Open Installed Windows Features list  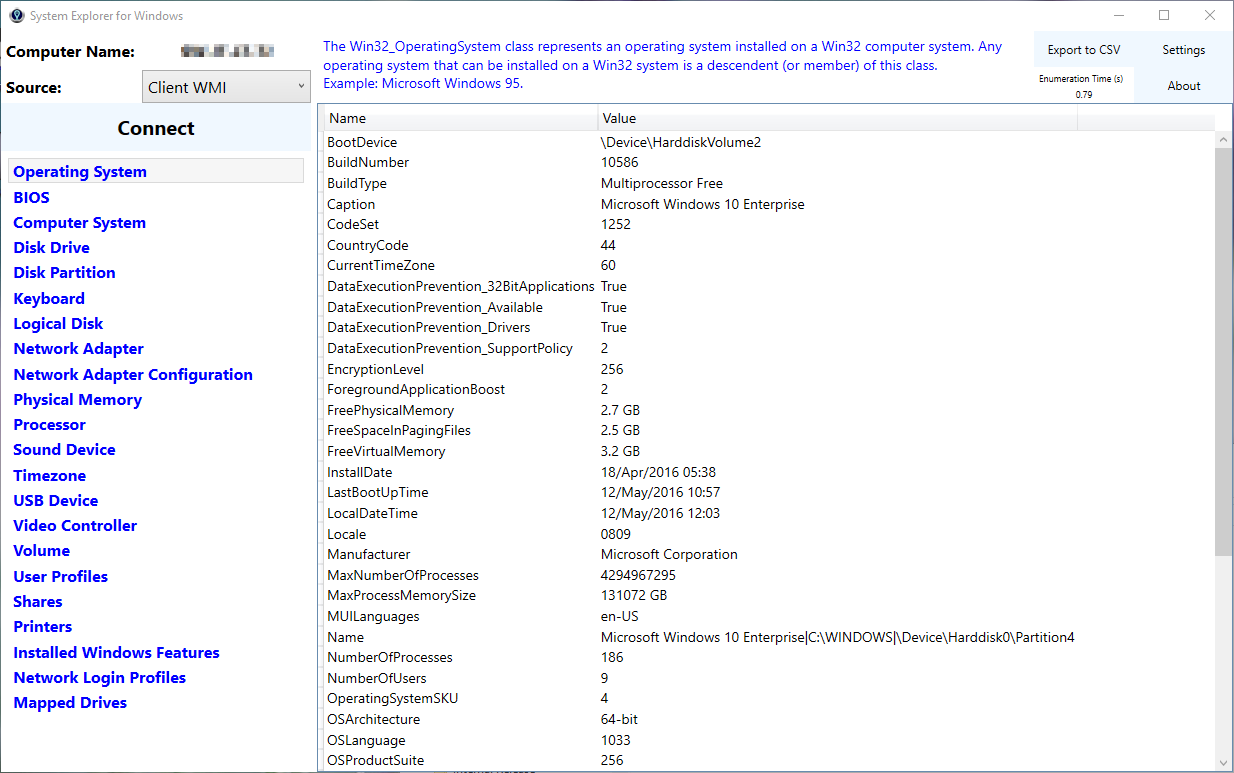tap(116, 653)
